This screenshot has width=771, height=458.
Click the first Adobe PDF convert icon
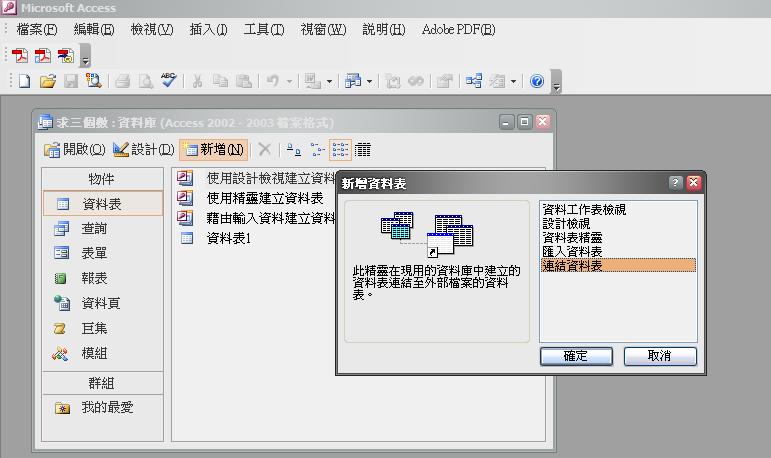coord(20,55)
